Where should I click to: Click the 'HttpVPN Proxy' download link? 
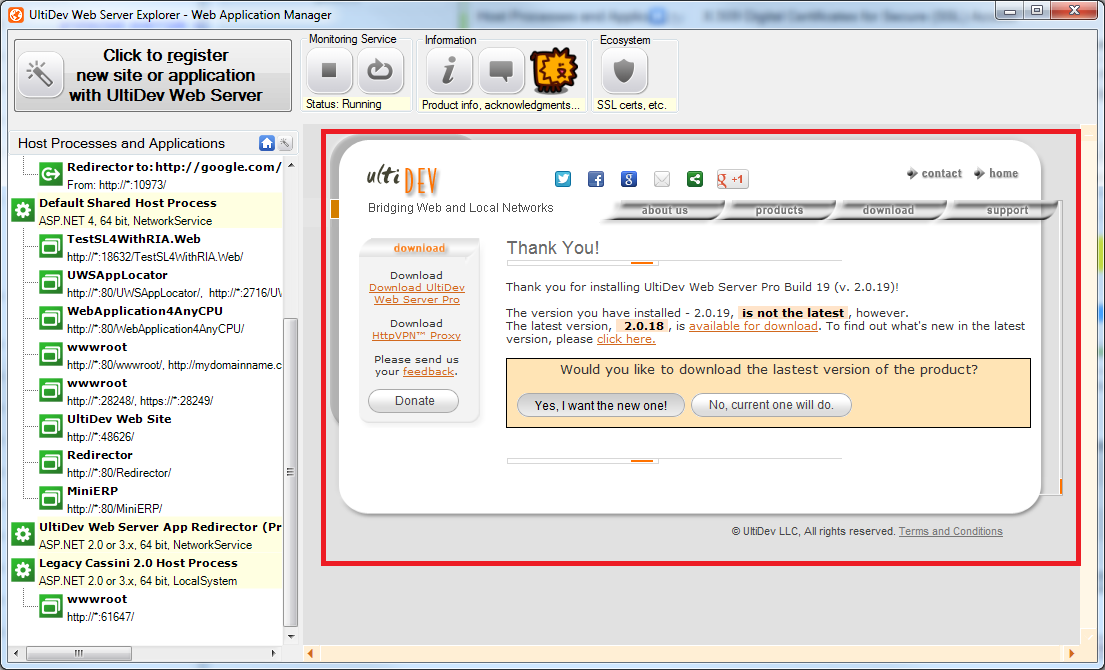416,336
